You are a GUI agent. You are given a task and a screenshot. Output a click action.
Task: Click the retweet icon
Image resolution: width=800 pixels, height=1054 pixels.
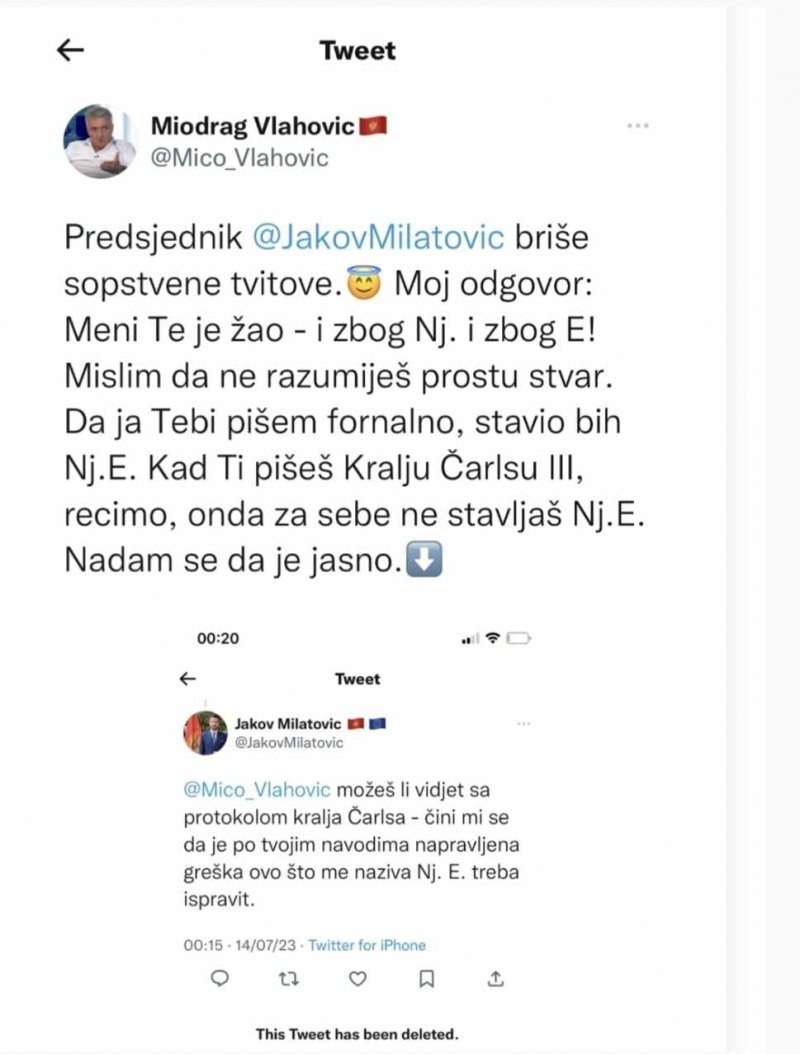289,979
